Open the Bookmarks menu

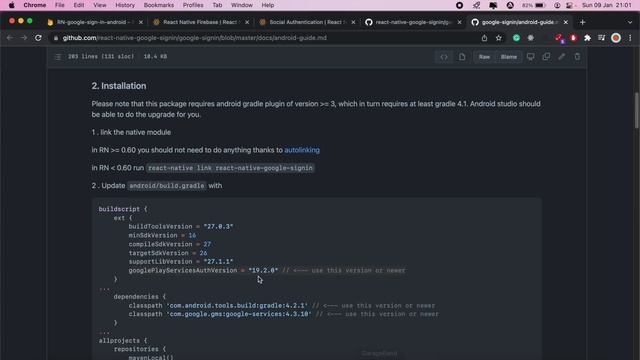(x=159, y=5)
